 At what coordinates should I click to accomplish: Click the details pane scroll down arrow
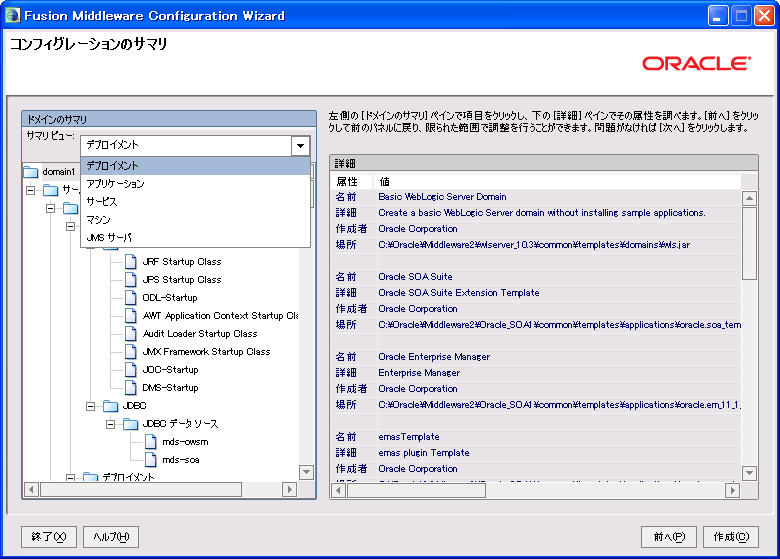pos(749,473)
